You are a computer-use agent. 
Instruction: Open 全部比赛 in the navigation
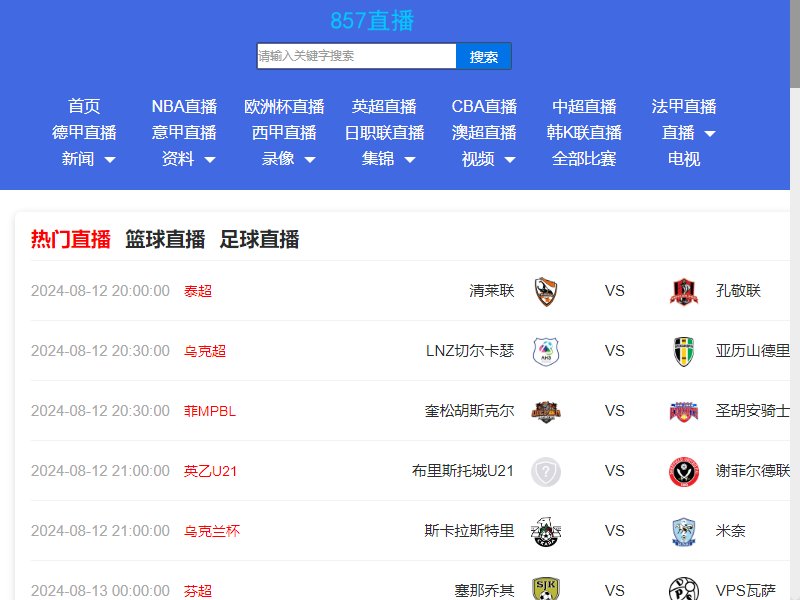click(584, 159)
